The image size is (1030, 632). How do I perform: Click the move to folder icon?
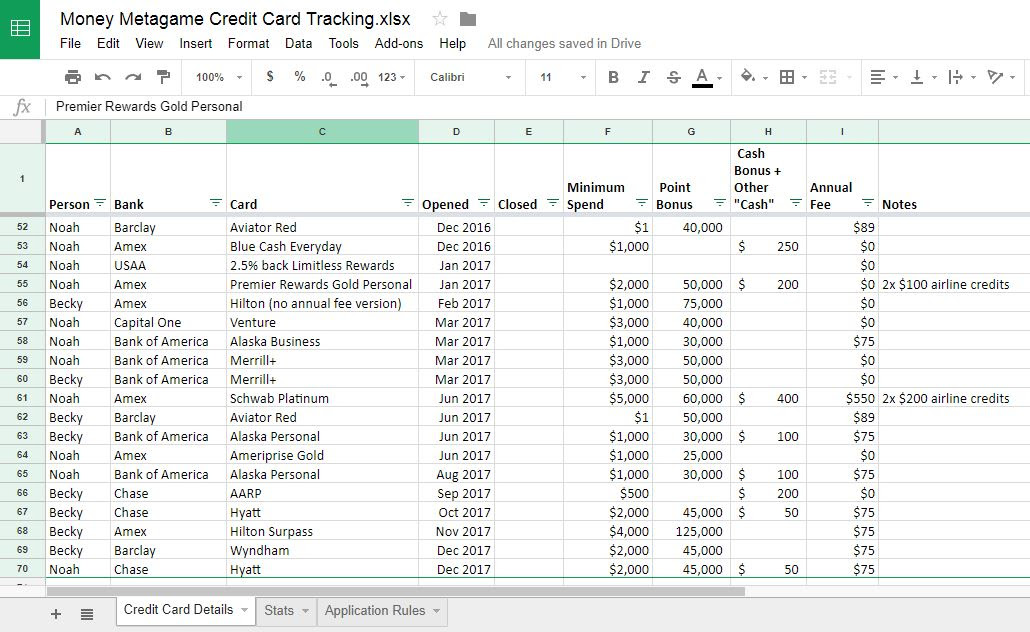click(x=468, y=19)
